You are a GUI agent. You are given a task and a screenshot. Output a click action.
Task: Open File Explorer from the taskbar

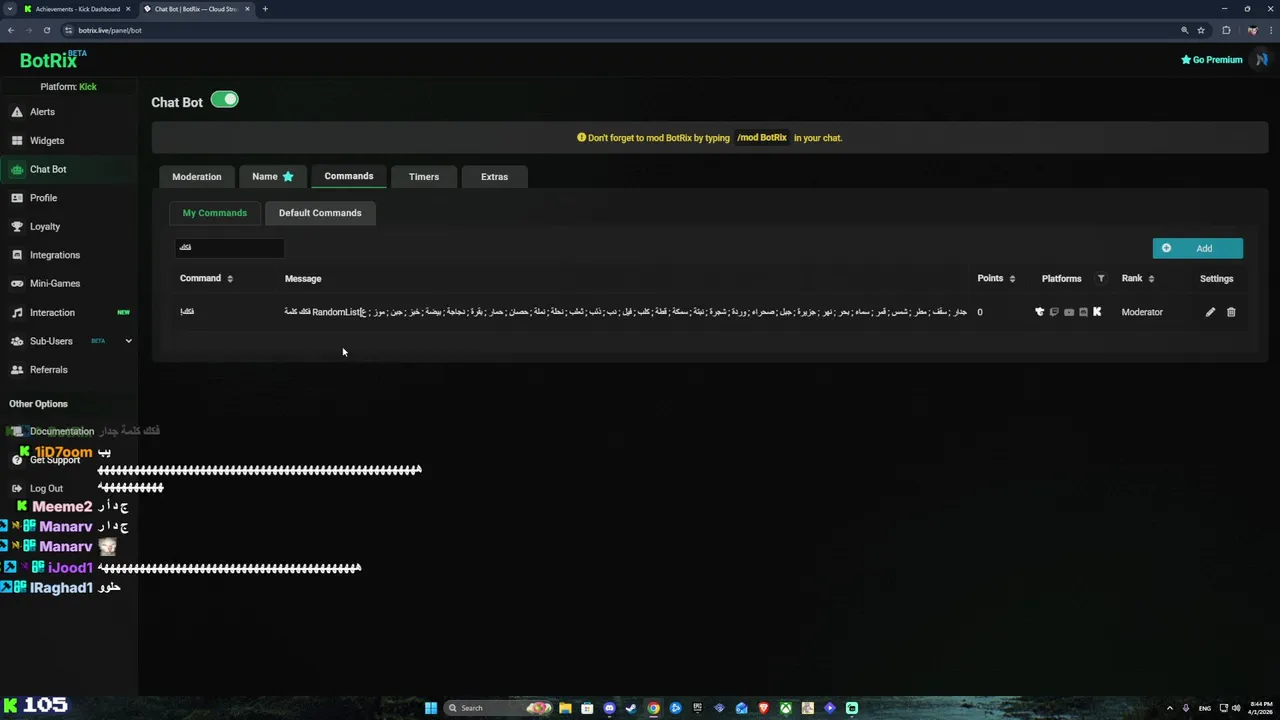point(565,708)
